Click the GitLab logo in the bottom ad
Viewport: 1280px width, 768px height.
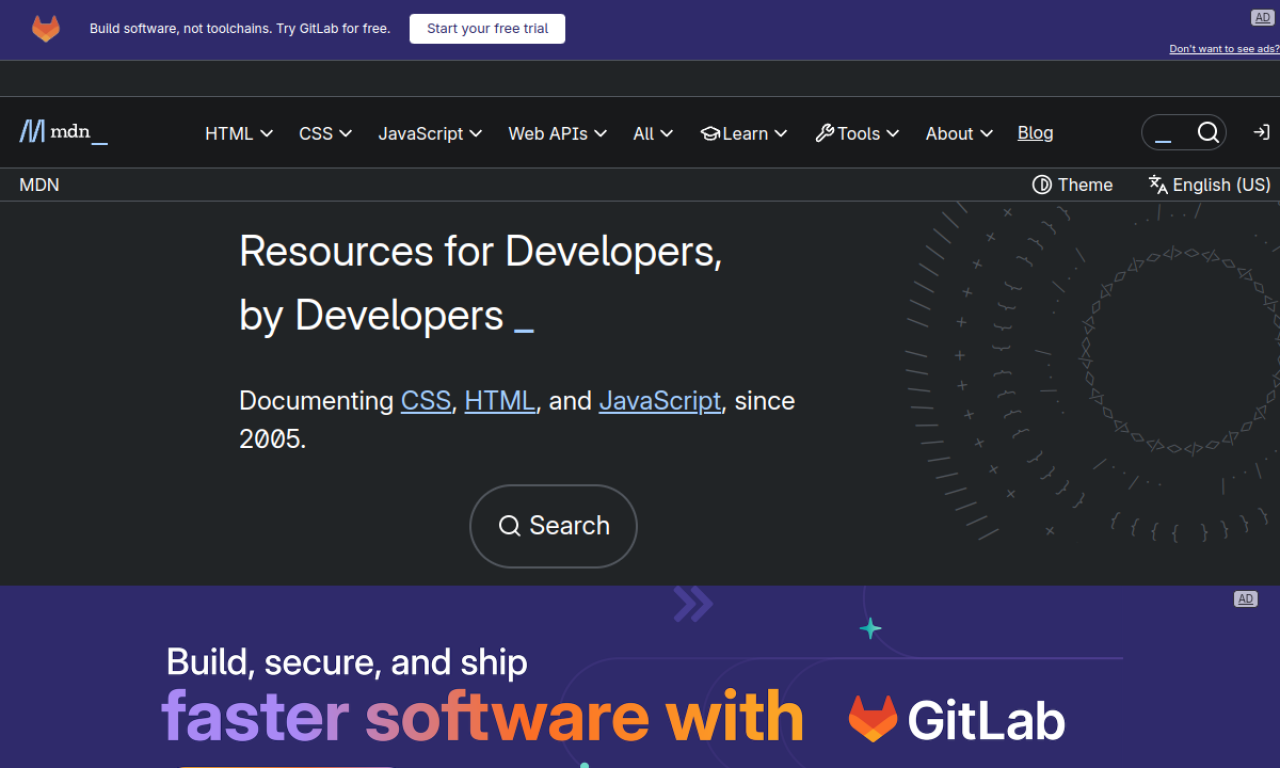coord(956,719)
